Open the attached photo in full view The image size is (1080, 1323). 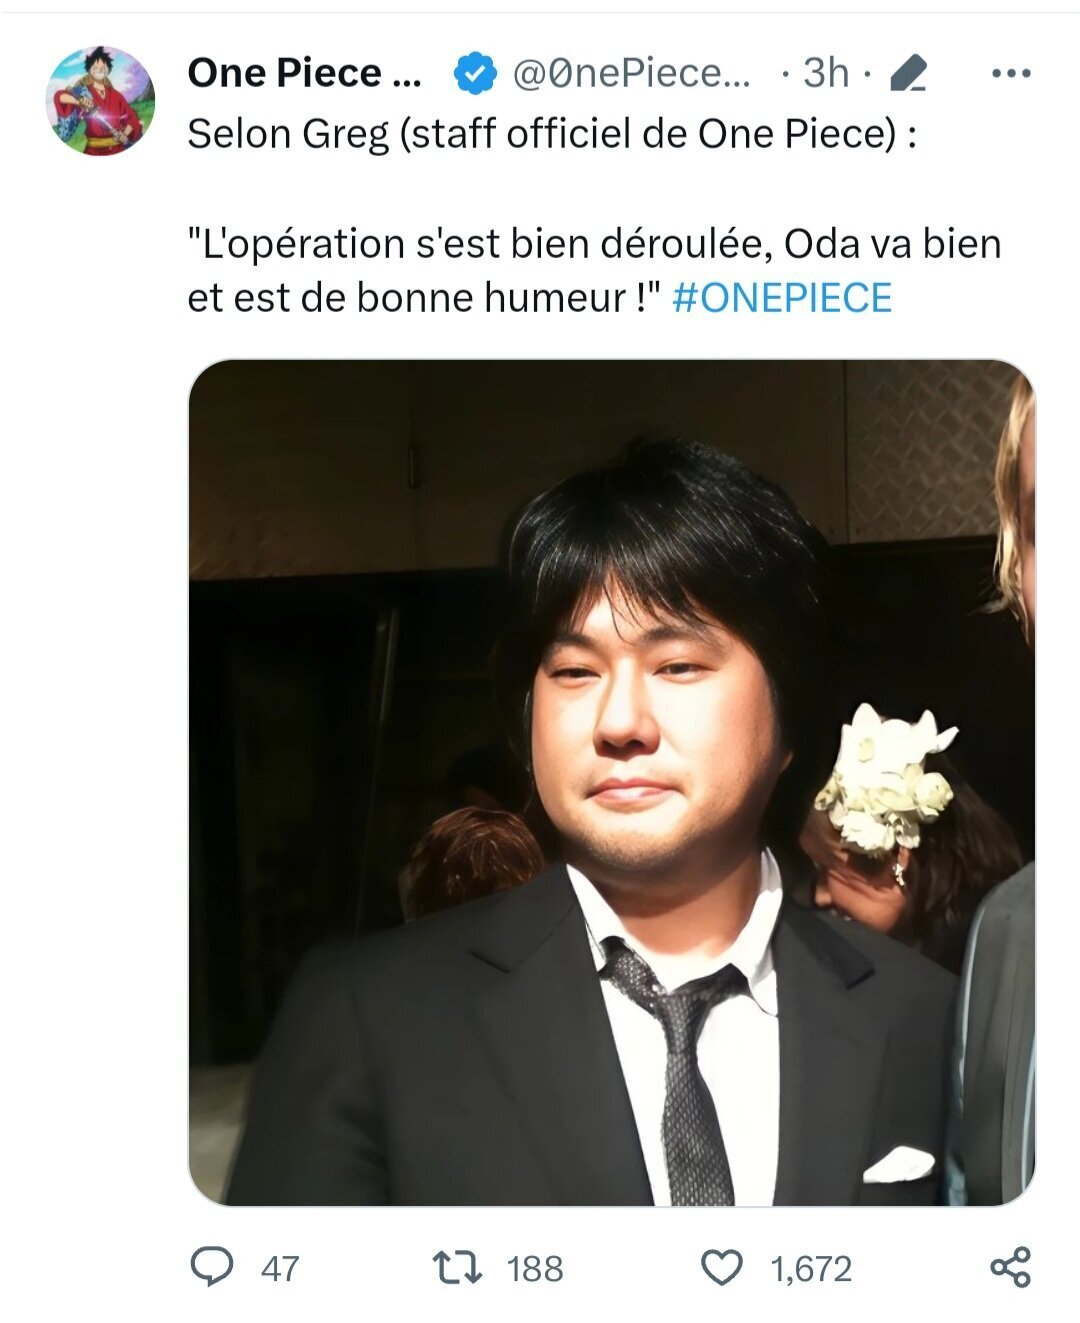coord(611,782)
